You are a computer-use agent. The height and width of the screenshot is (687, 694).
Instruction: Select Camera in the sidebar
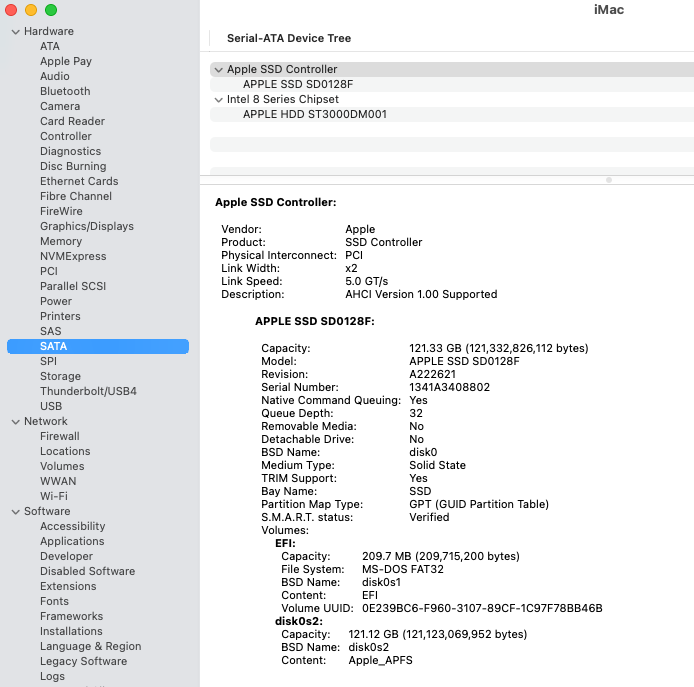60,106
